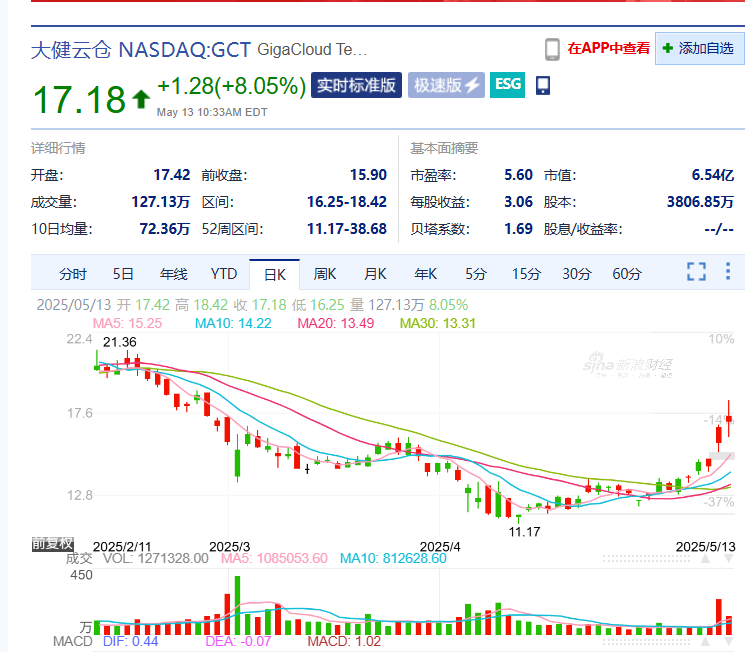745x652 pixels.
Task: Select the 实时标准版 button
Action: click(356, 85)
